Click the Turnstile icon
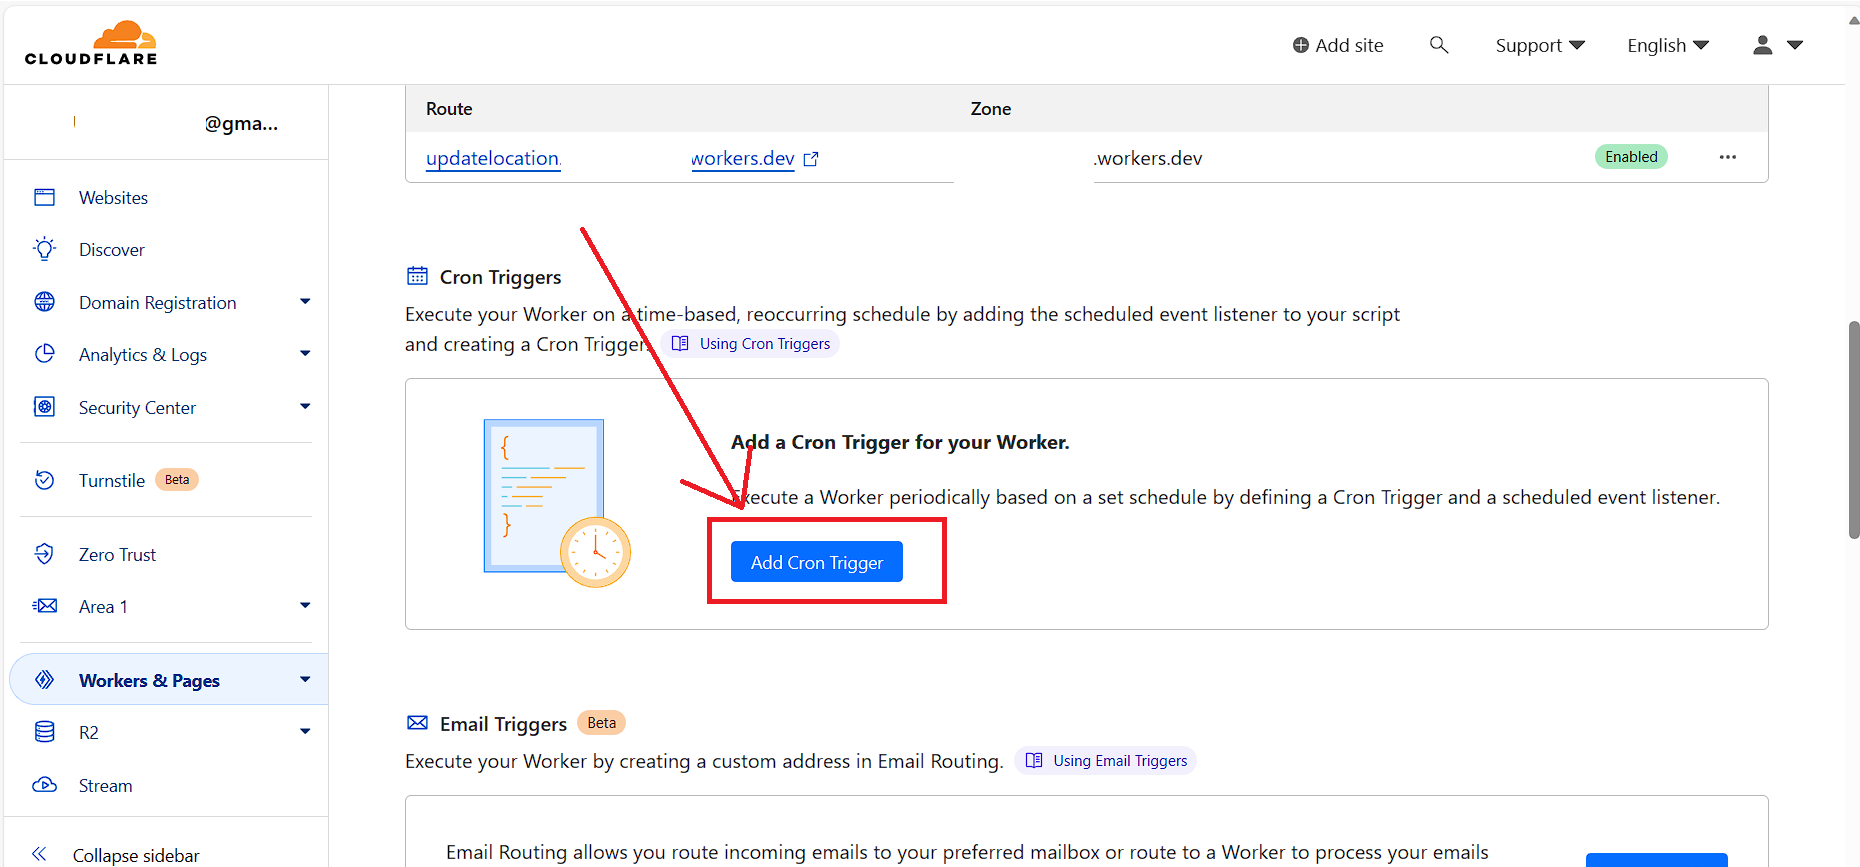 coord(45,480)
